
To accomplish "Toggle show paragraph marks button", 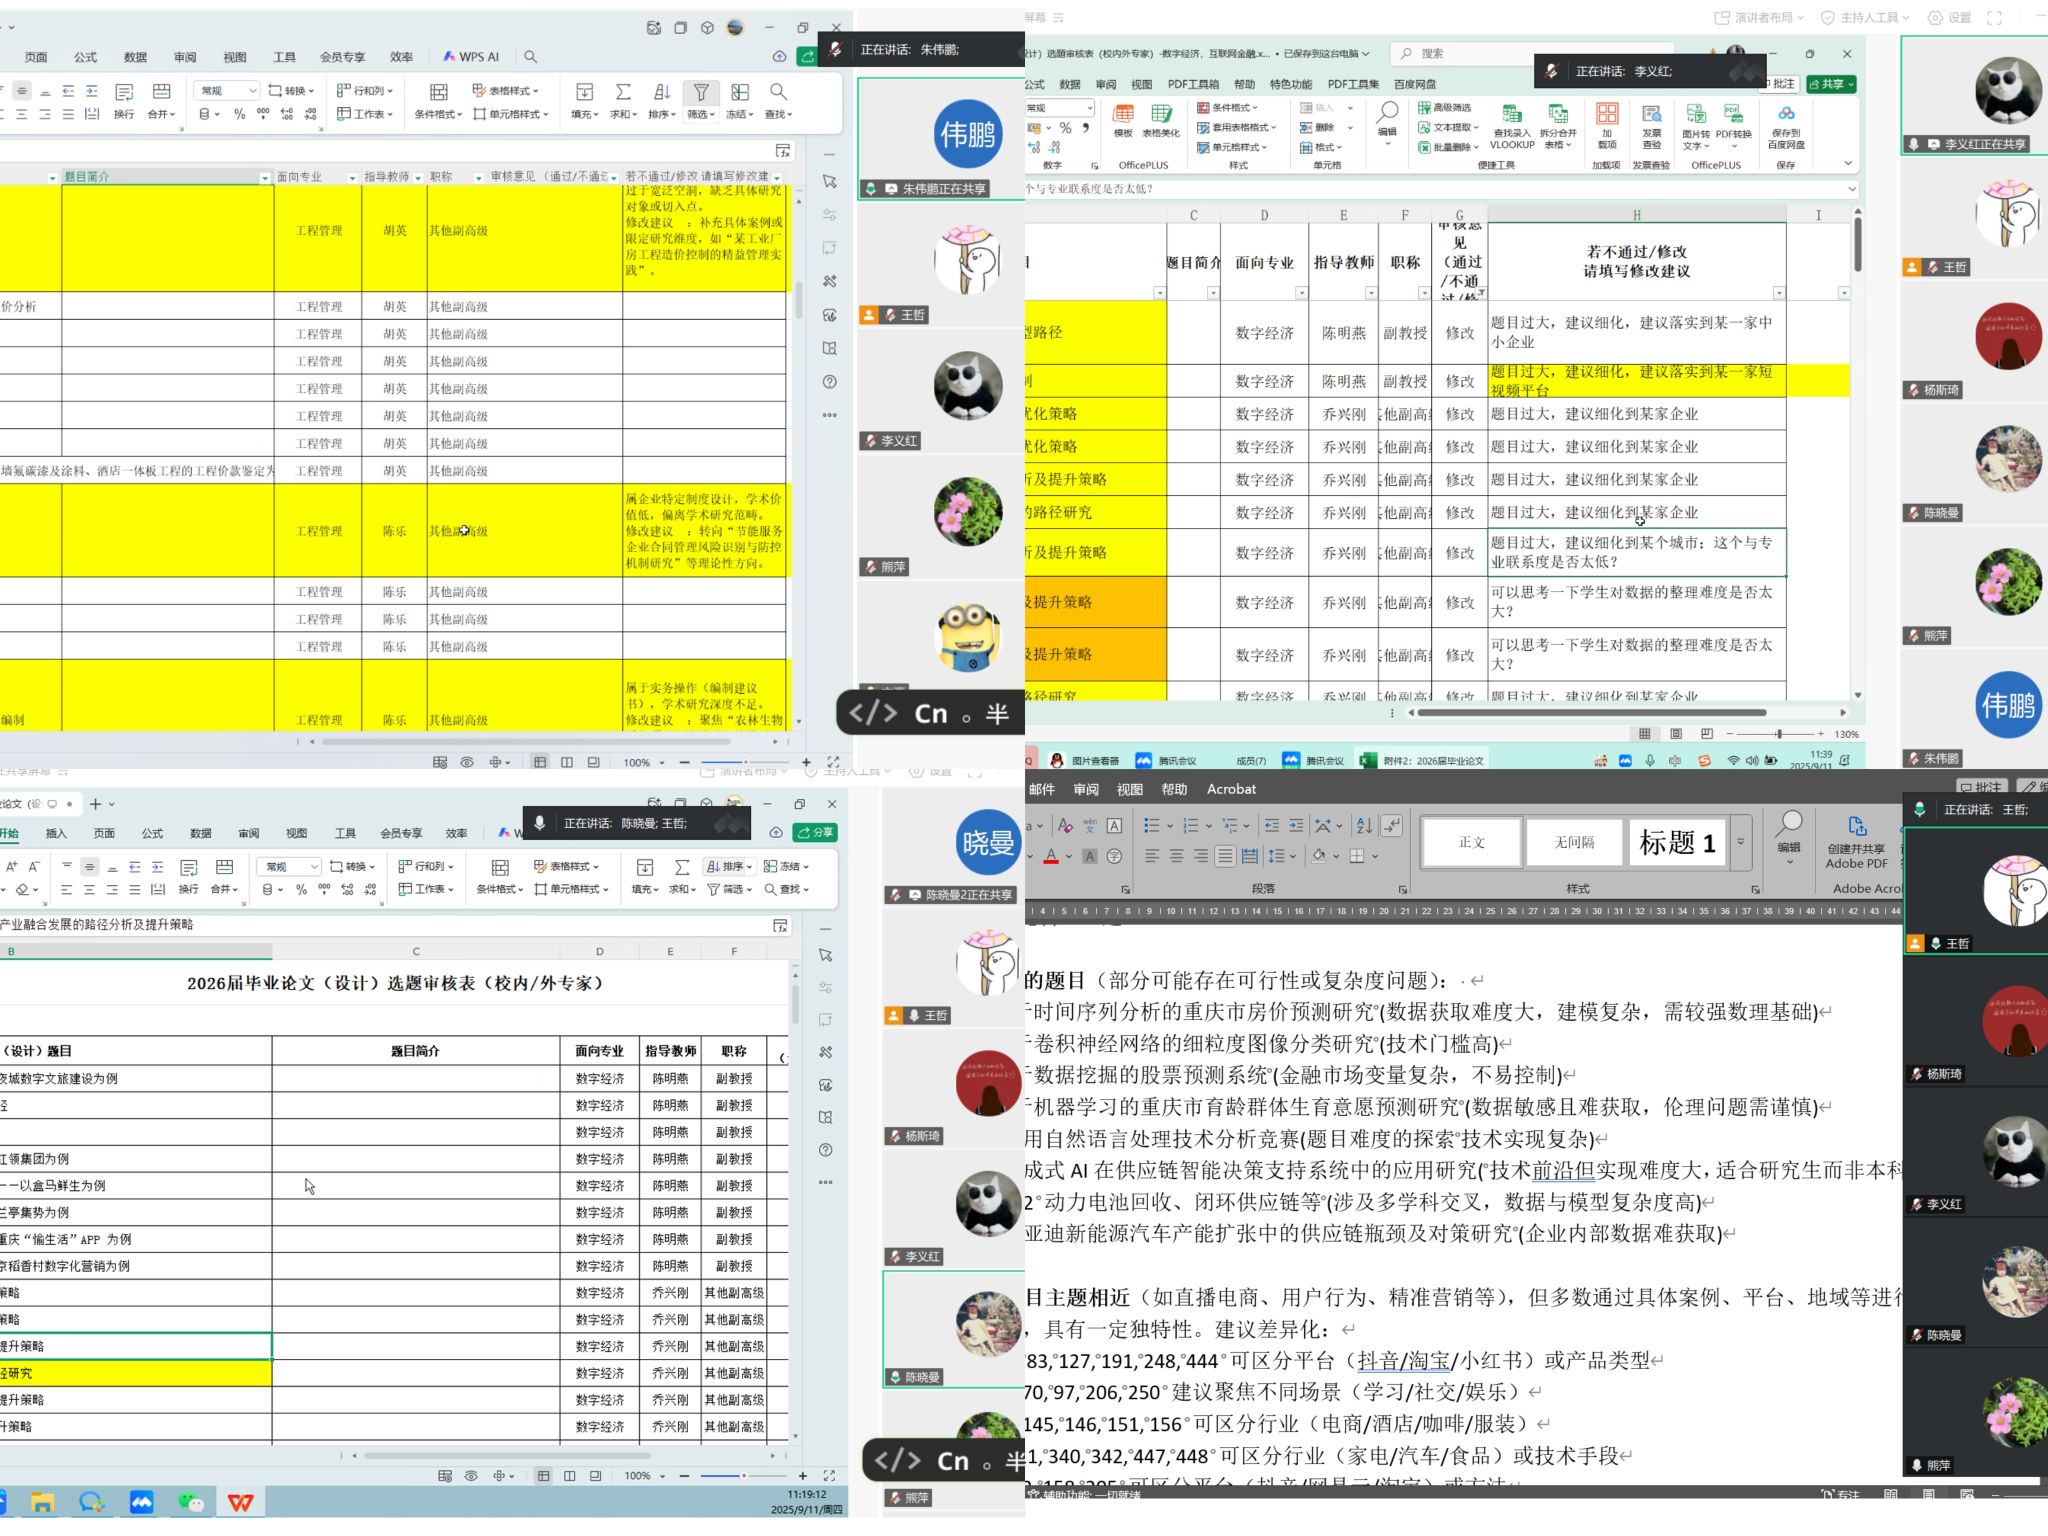I will point(1391,826).
